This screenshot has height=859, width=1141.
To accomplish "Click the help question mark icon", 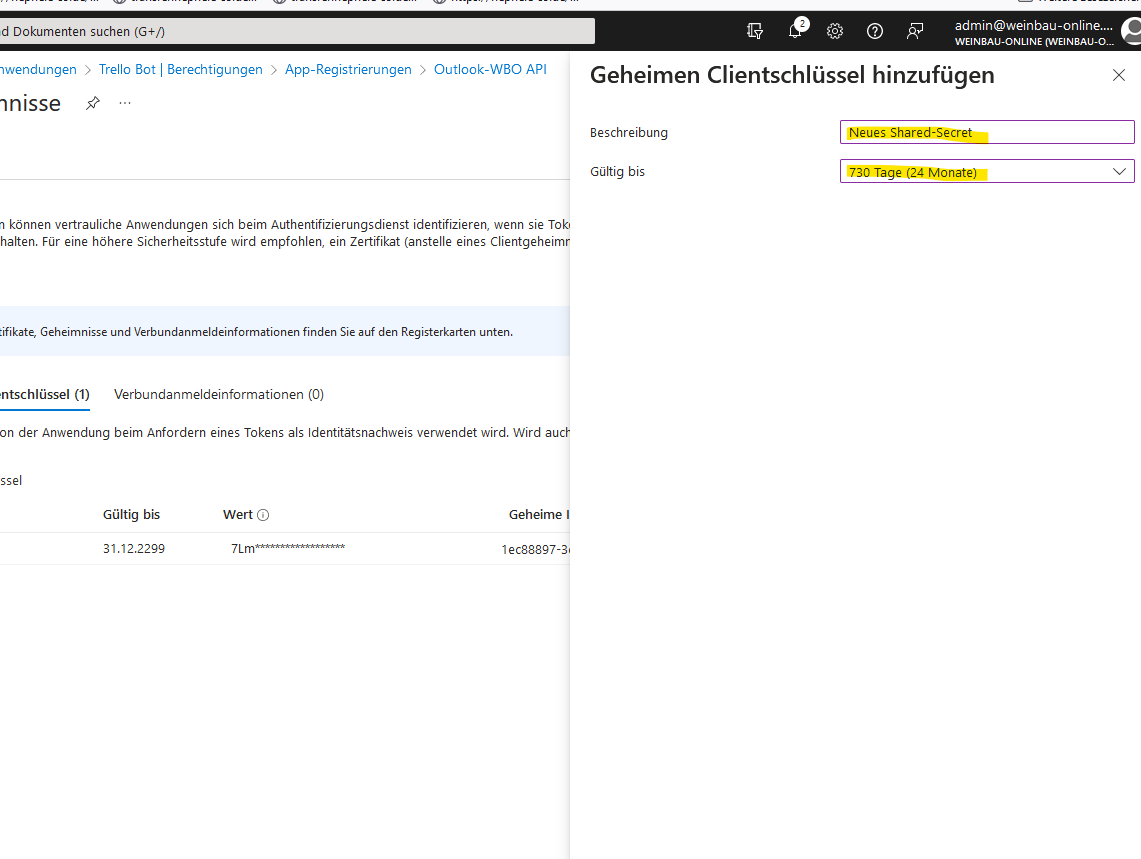I will (875, 31).
